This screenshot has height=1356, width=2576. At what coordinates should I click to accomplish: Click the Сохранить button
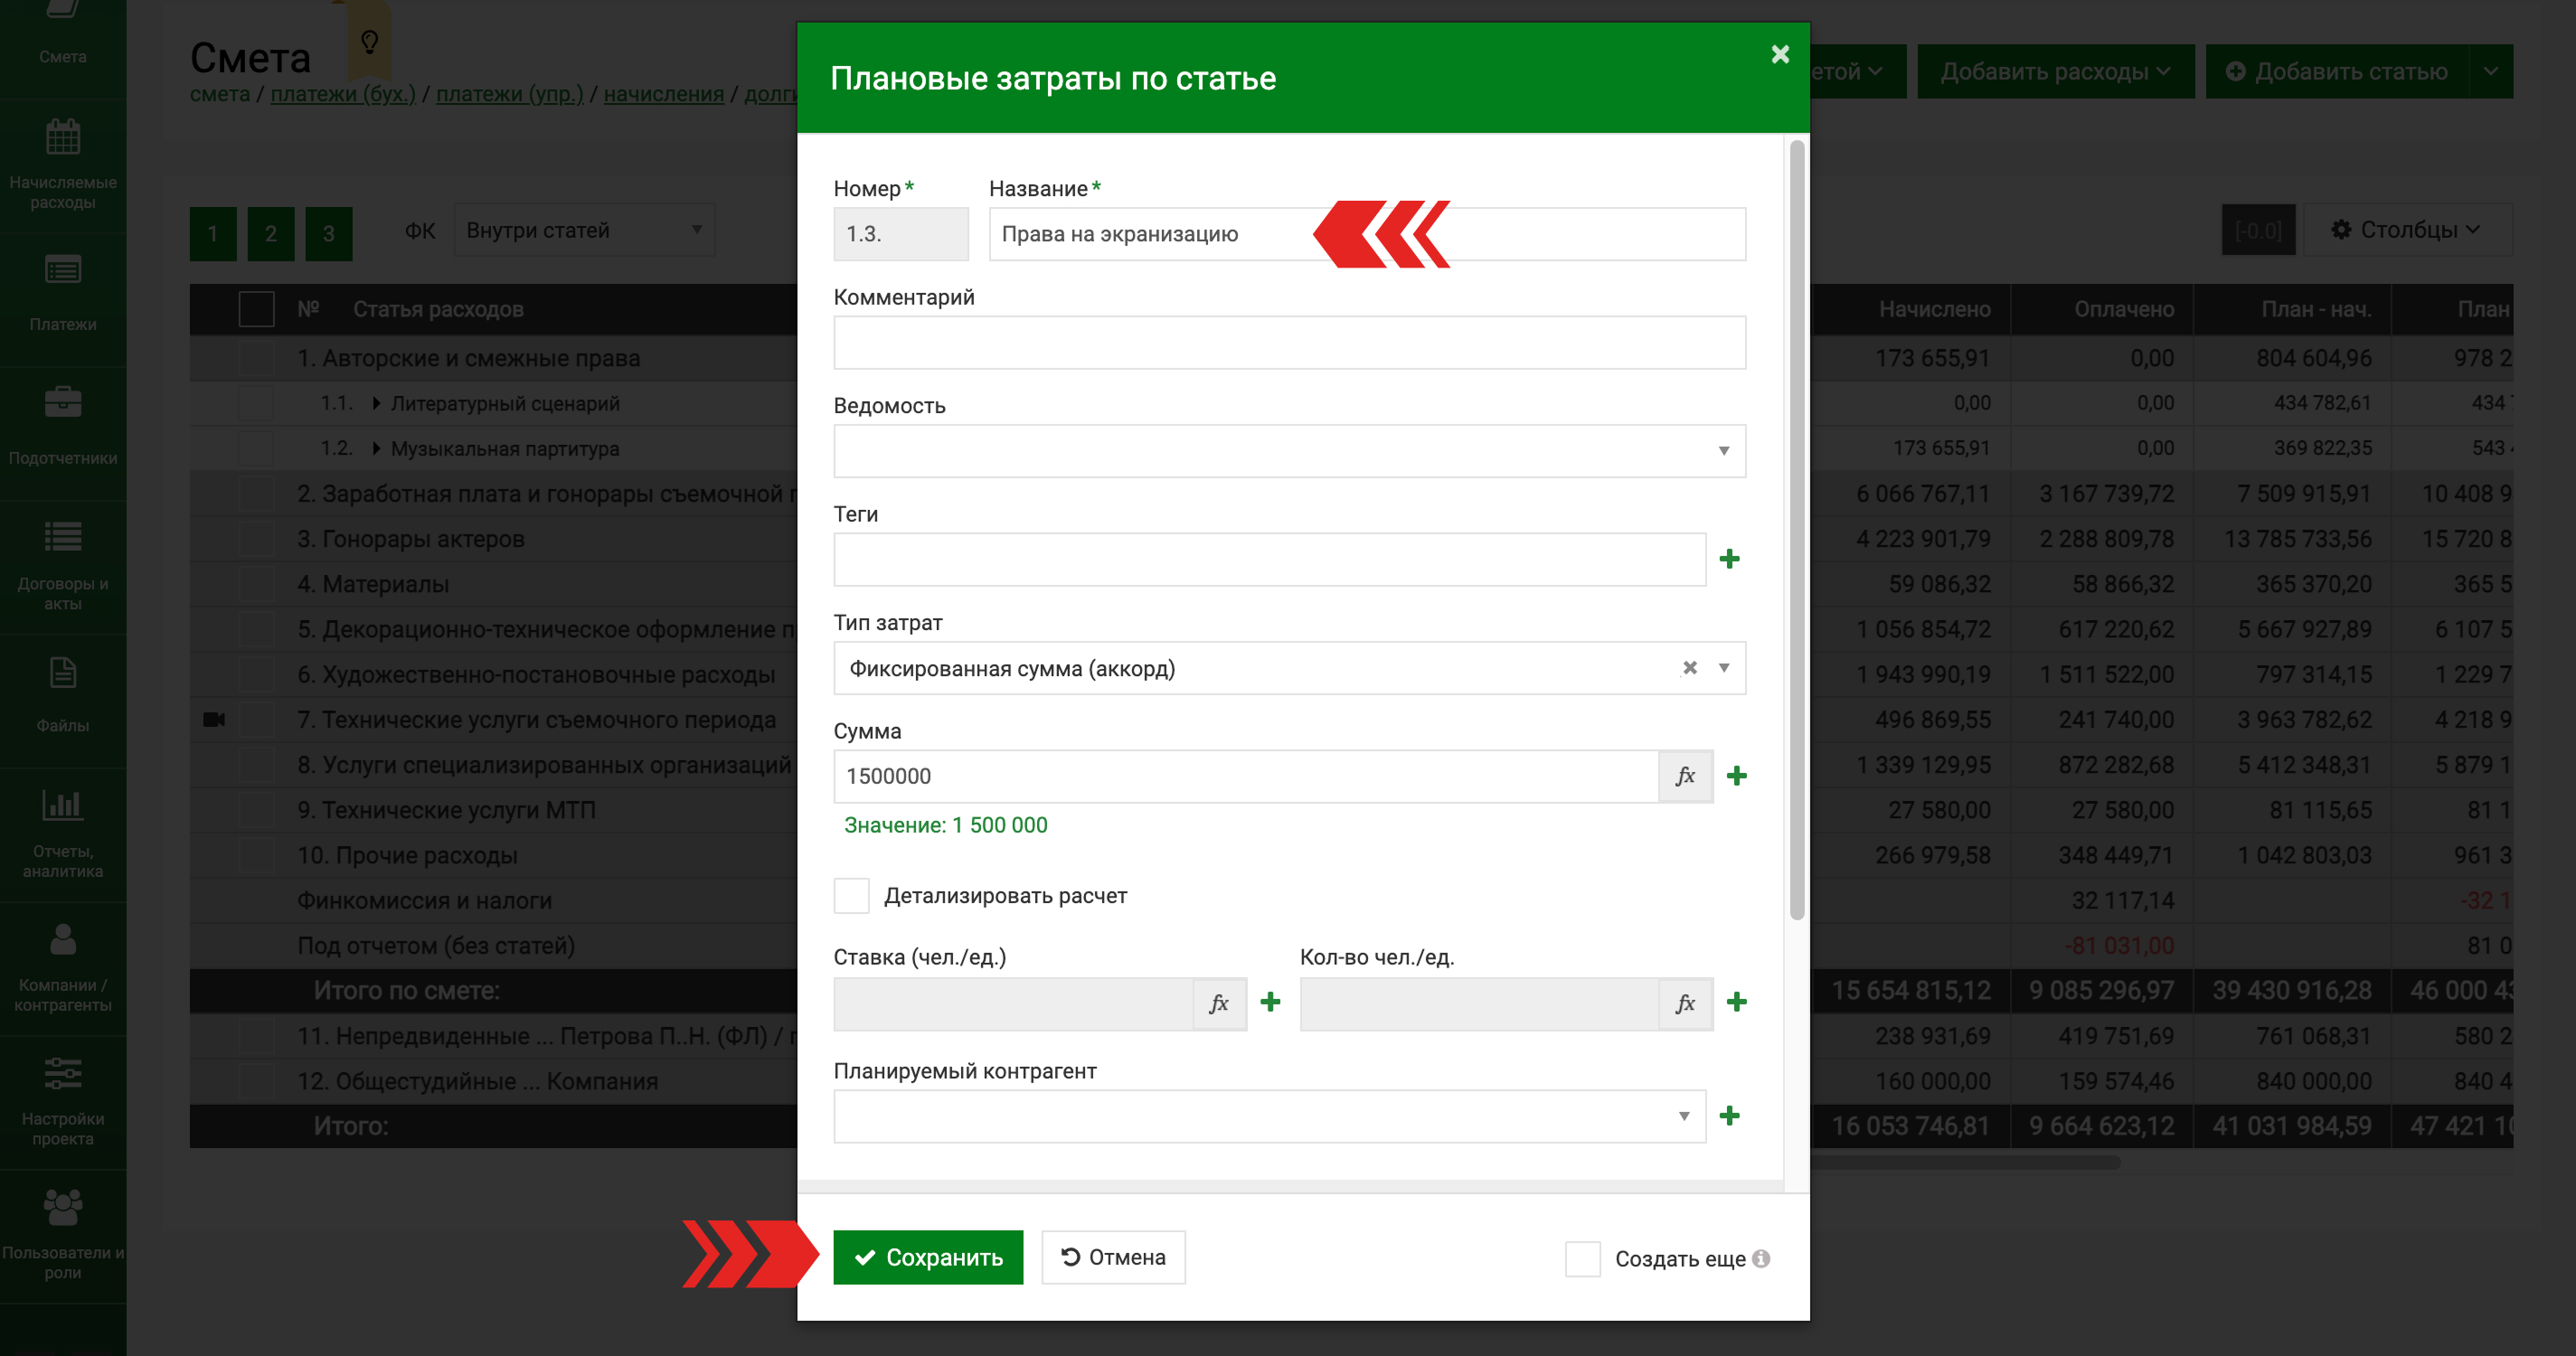[928, 1257]
